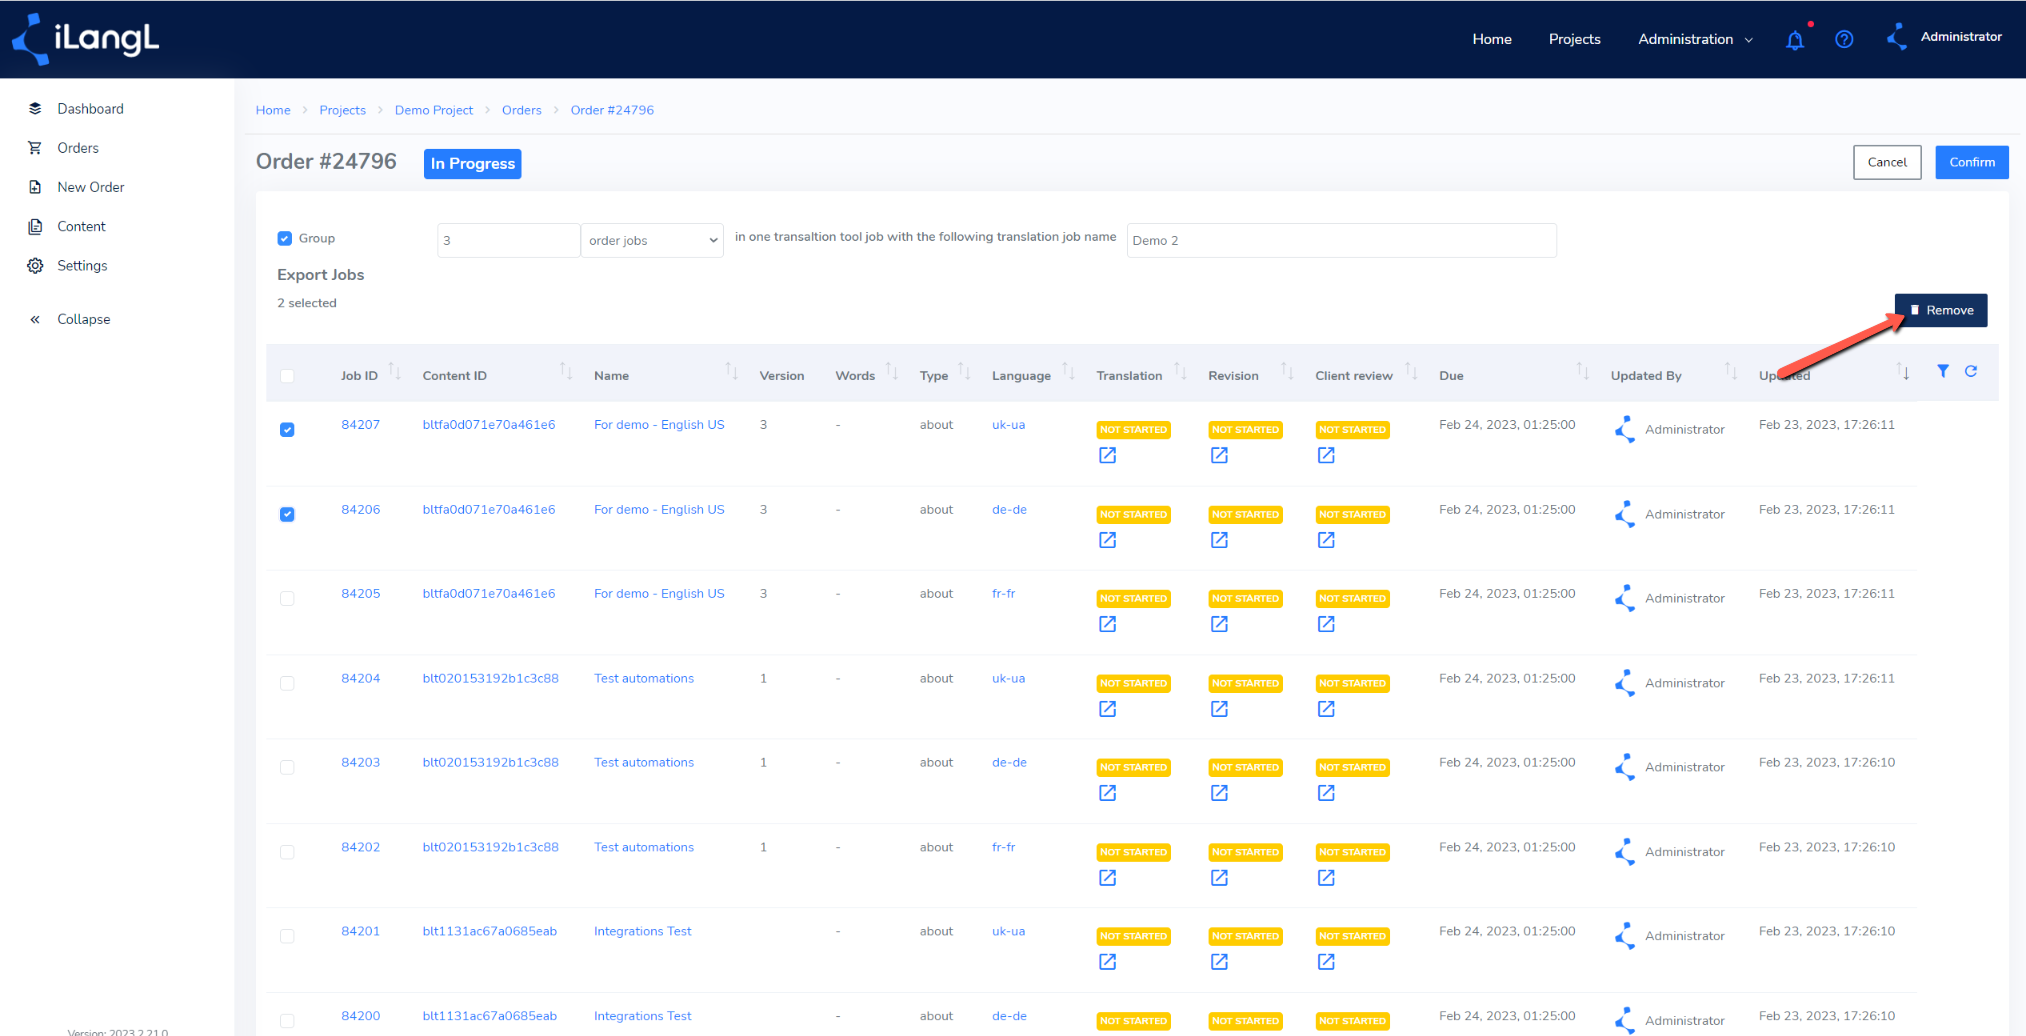Expand the Administration dropdown in header

1695,39
